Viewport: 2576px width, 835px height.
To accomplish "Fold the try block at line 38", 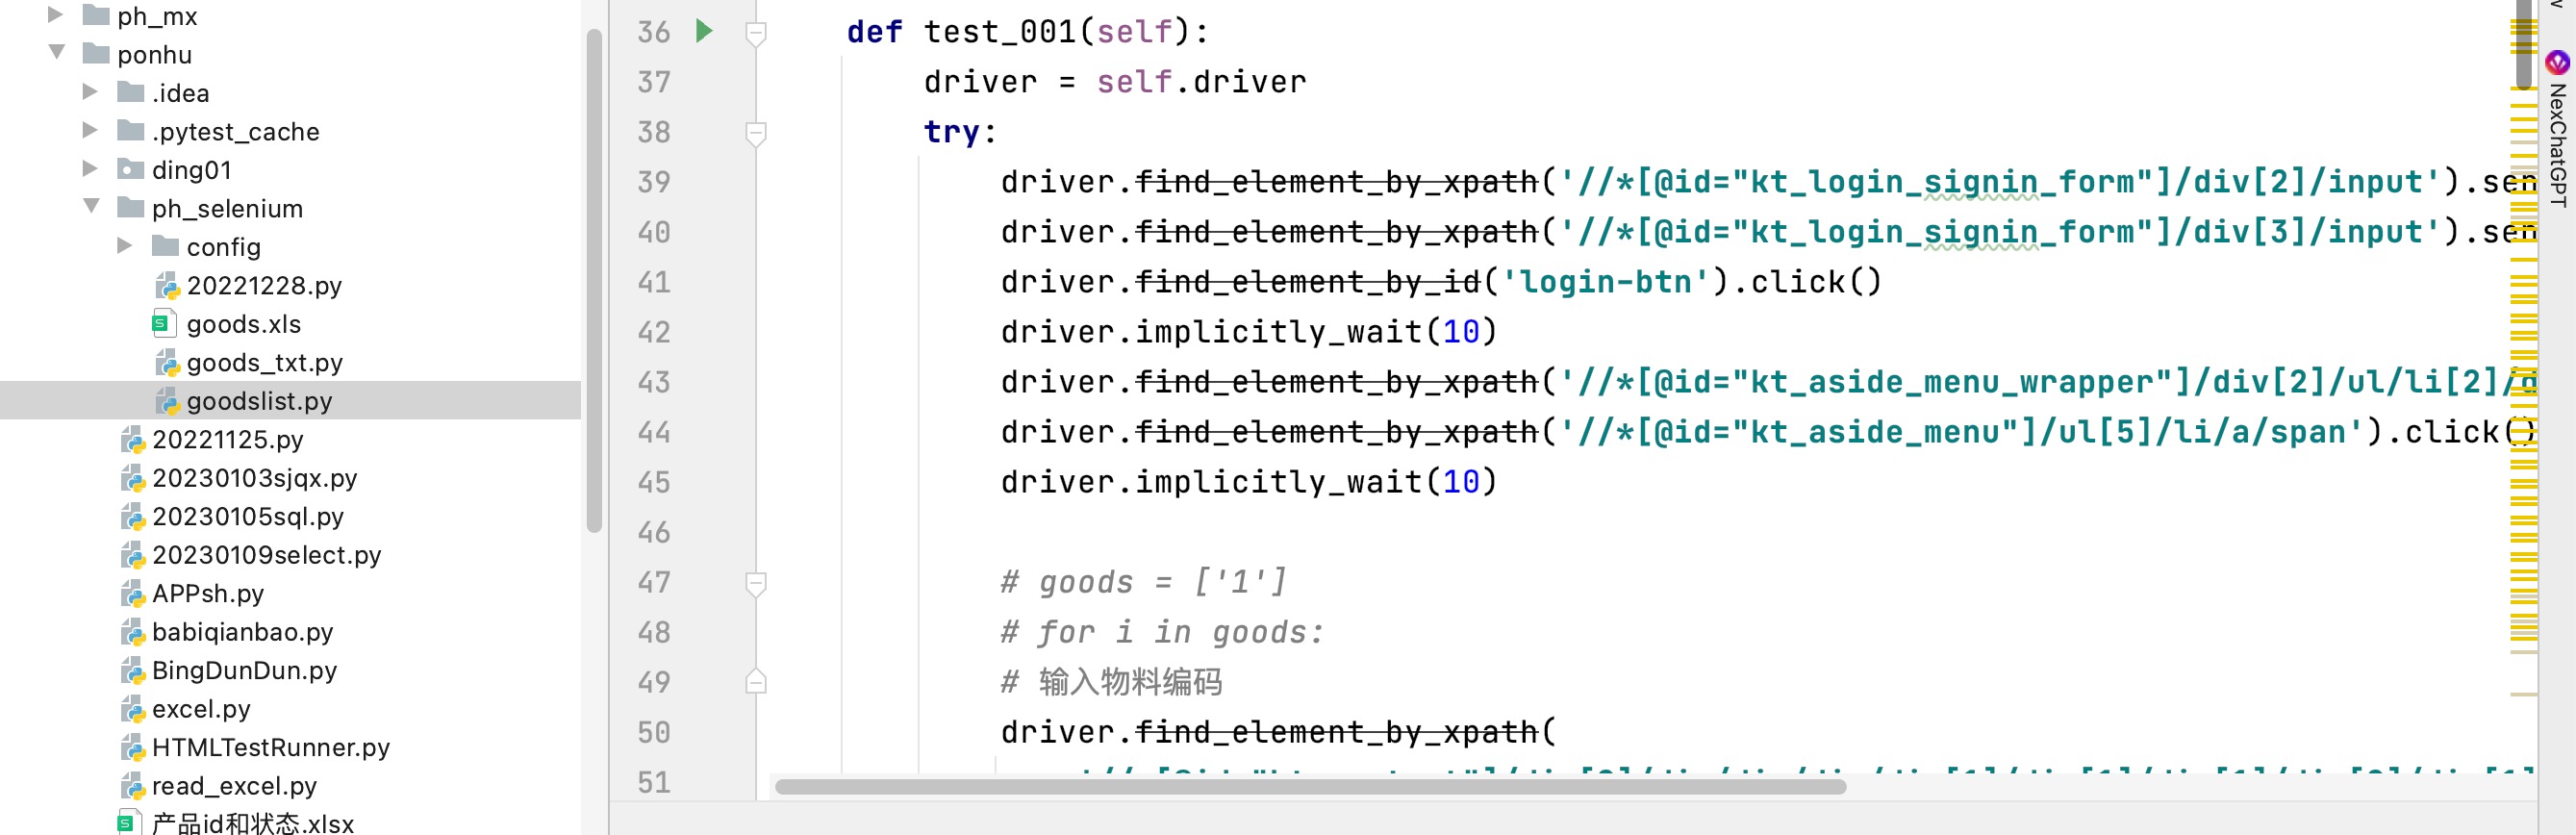I will [756, 133].
